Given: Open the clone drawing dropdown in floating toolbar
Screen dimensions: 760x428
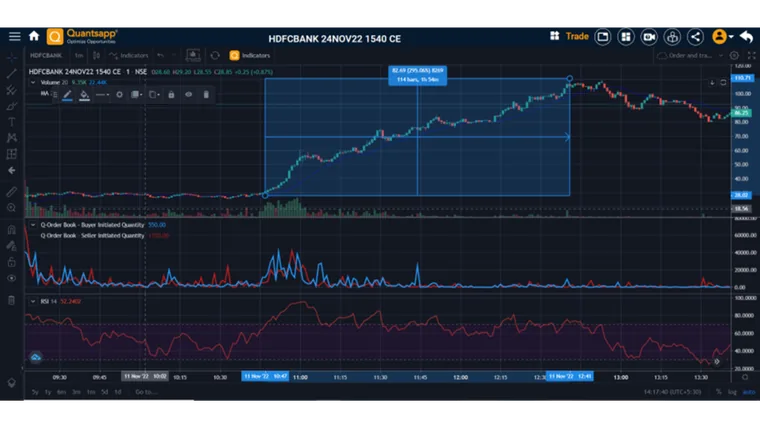Looking at the screenshot, I should (154, 95).
